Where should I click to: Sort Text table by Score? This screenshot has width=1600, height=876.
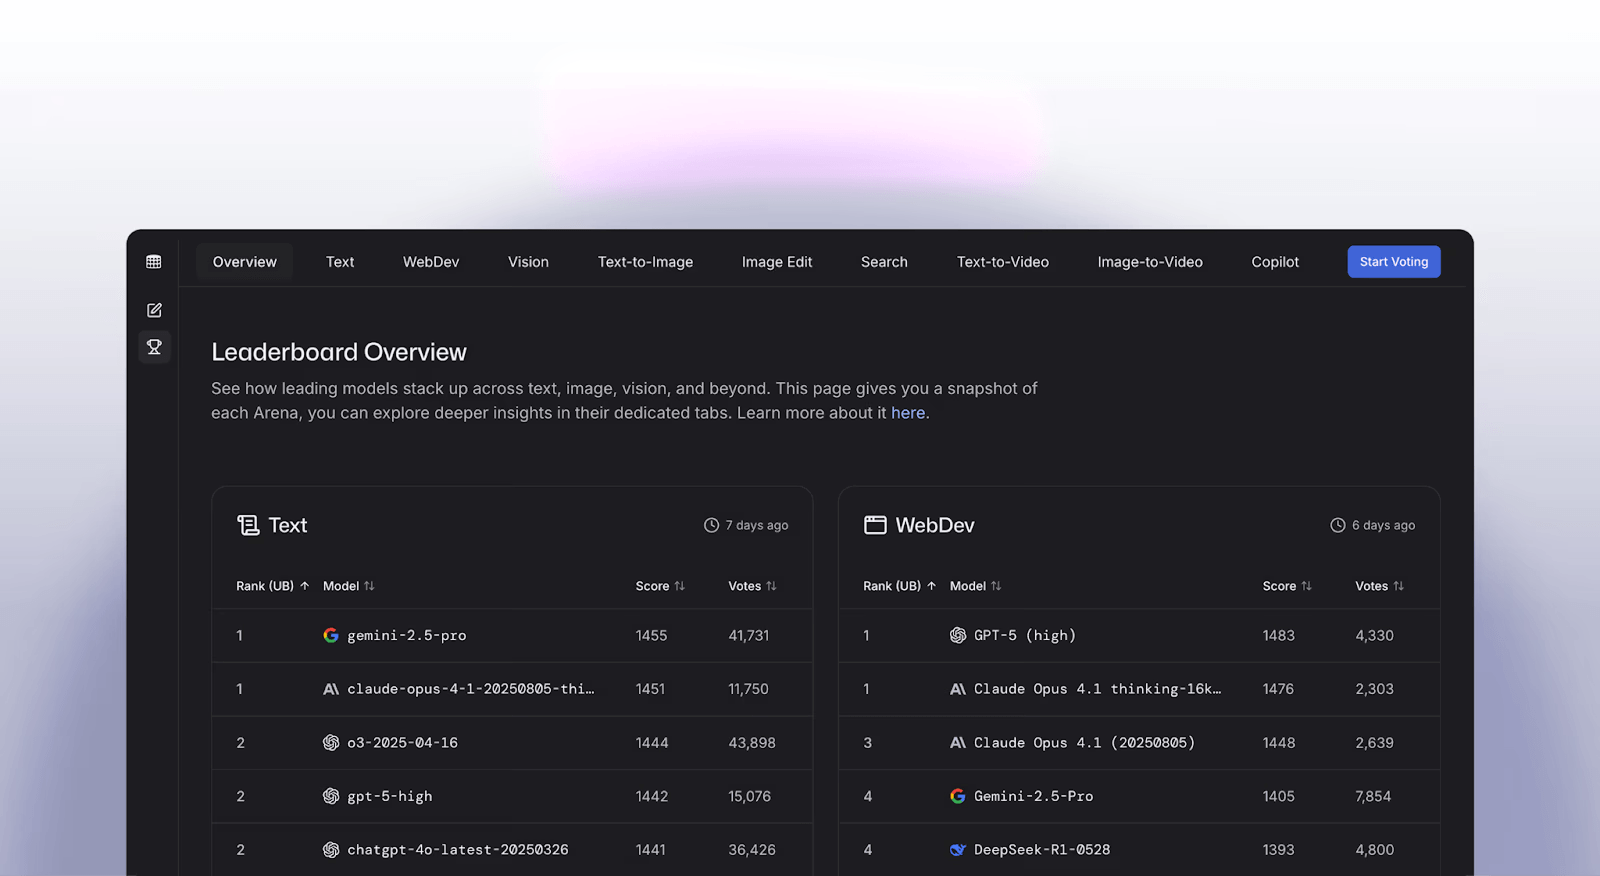[x=660, y=586]
